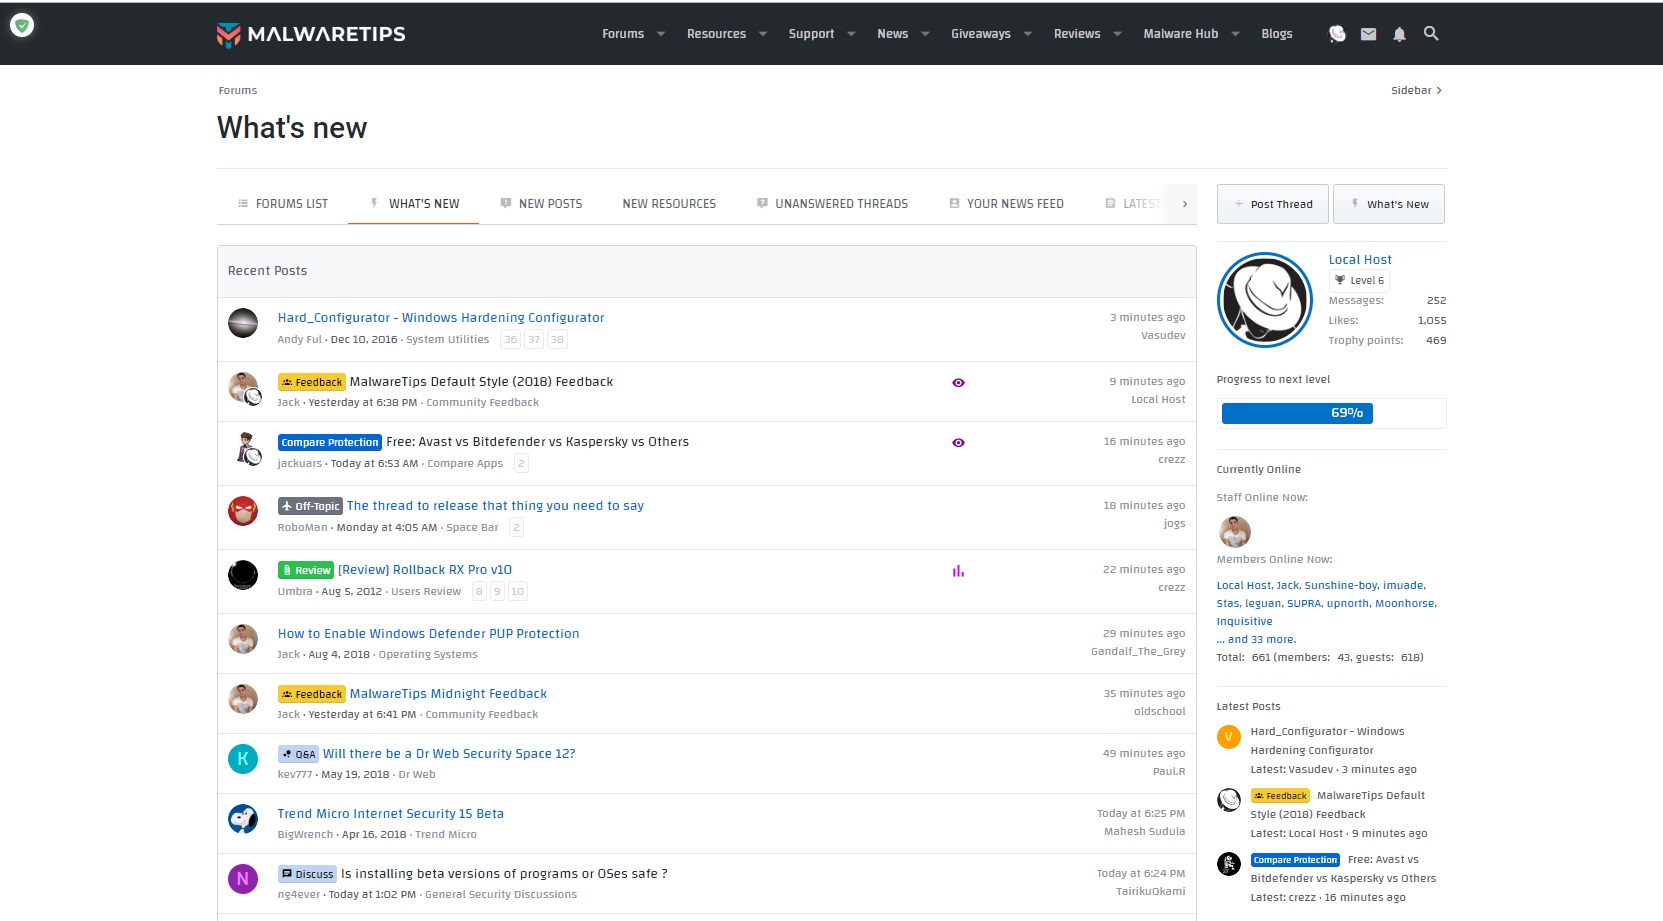
Task: Expand the Forums dropdown arrow
Action: click(x=660, y=34)
